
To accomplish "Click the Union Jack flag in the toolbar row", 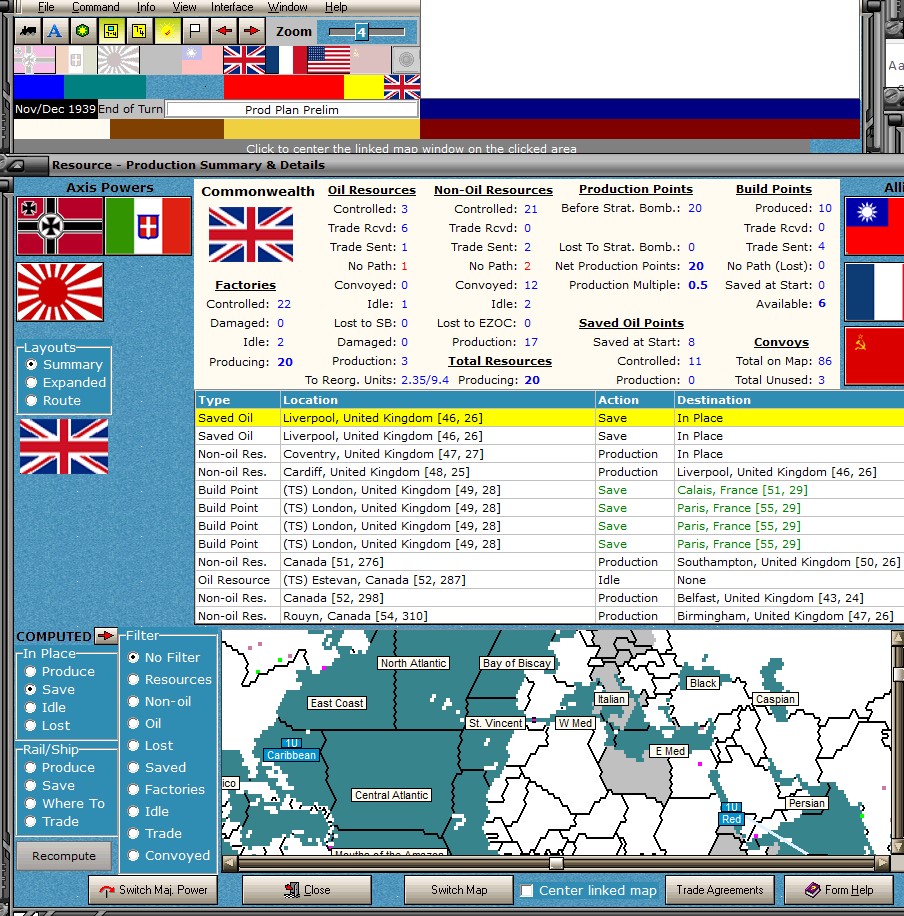I will [x=244, y=60].
